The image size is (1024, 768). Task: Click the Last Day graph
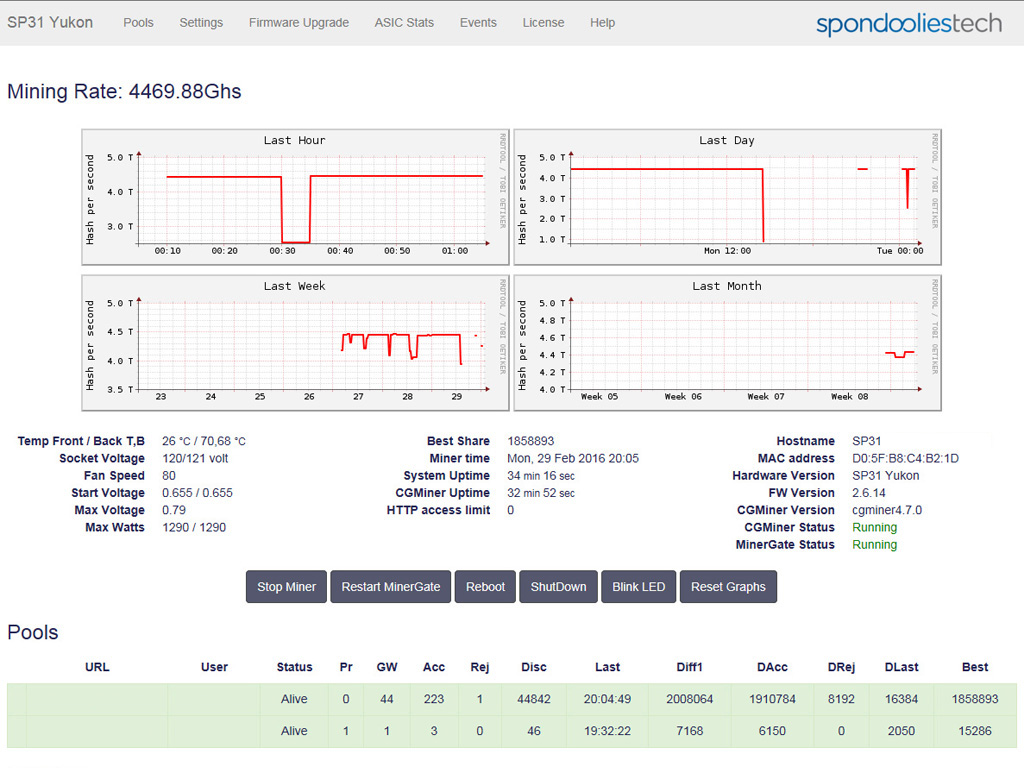tap(728, 197)
